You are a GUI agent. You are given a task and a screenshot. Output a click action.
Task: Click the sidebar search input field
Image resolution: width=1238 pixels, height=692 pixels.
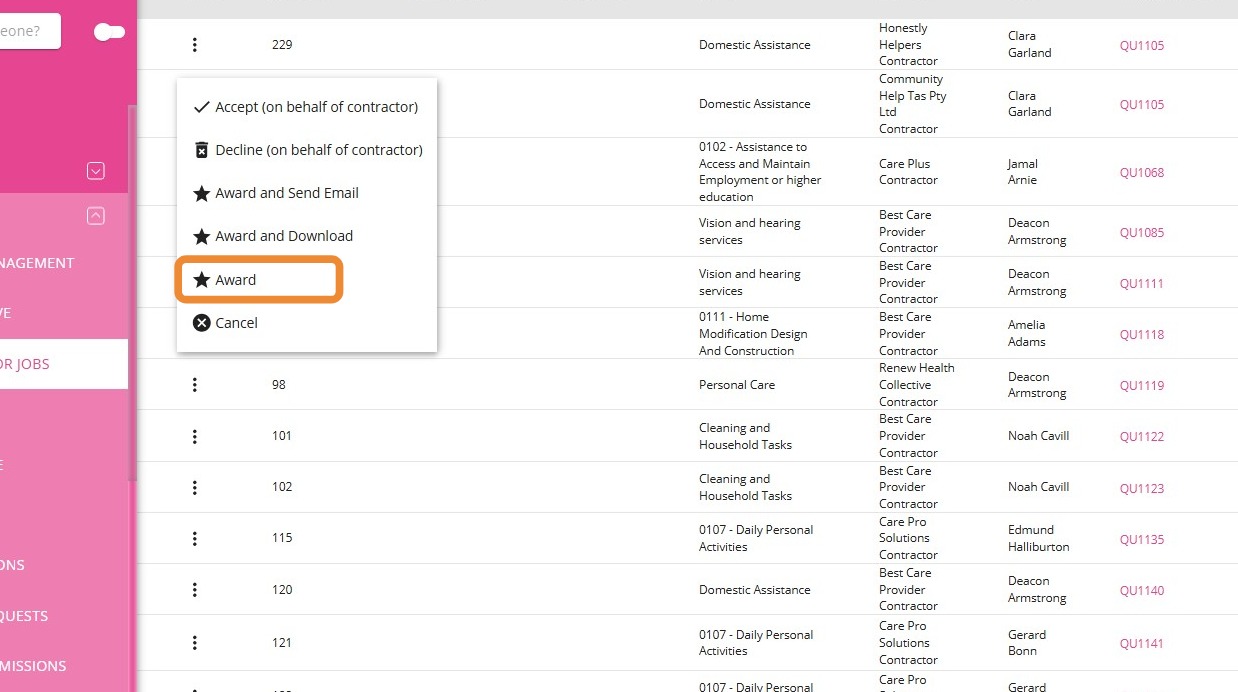point(28,31)
